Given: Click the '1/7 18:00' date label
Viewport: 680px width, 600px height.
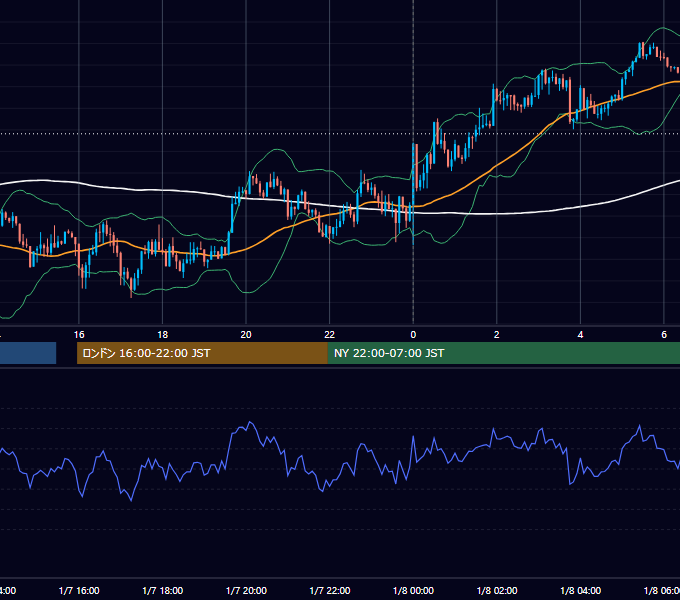Looking at the screenshot, I should [x=163, y=590].
